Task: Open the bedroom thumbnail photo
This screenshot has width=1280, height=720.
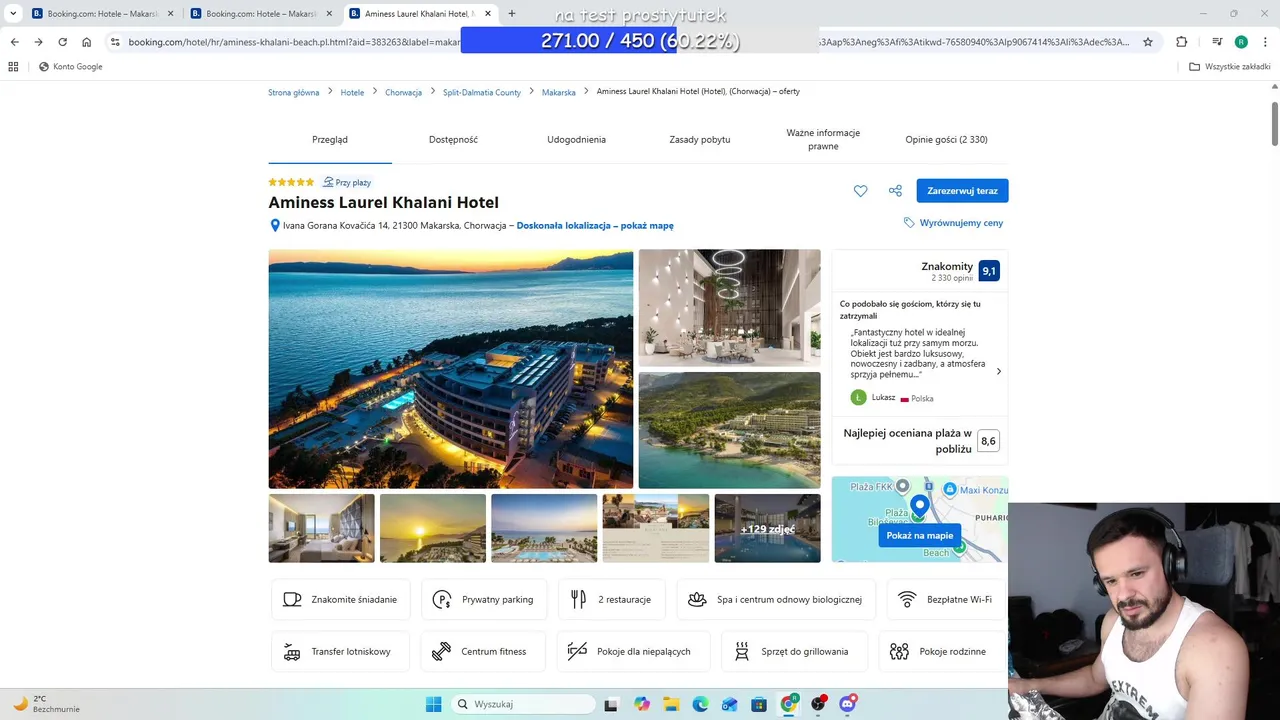Action: coord(322,528)
